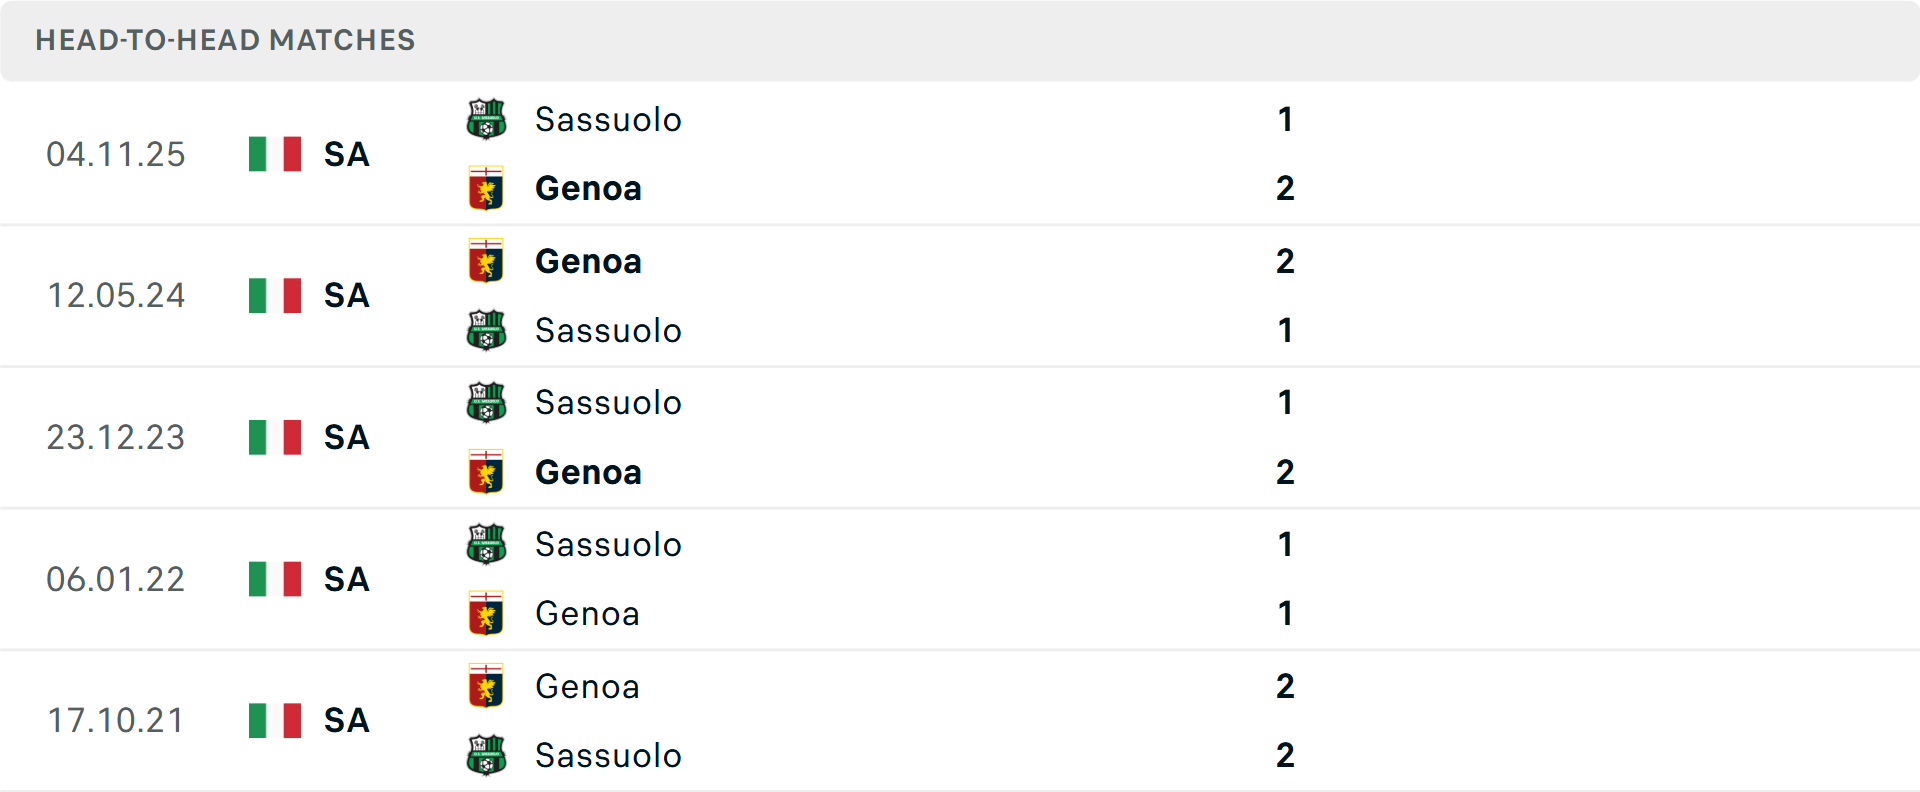The height and width of the screenshot is (792, 1920).
Task: Click the SA league label in the top row
Action: [x=345, y=155]
